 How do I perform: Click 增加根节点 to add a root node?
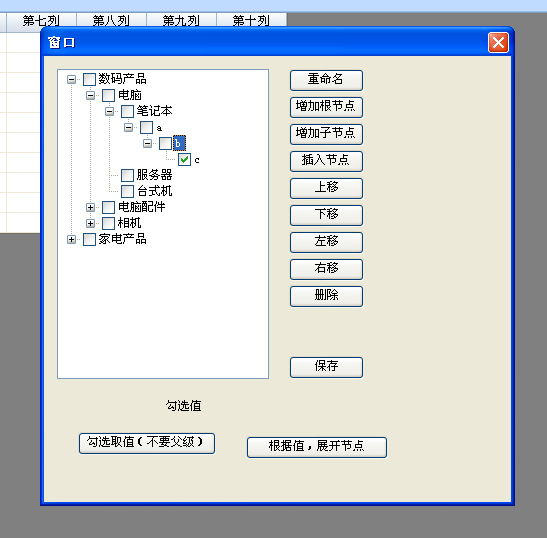click(x=326, y=107)
